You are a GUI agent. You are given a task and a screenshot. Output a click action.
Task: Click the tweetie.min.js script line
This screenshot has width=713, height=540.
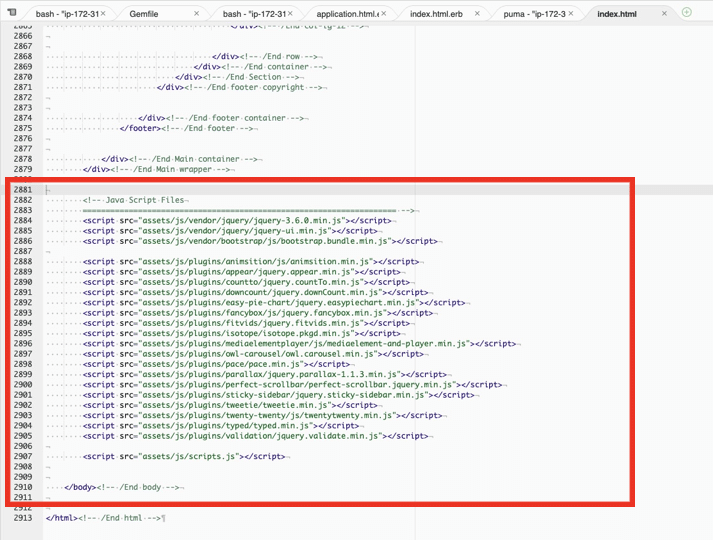click(x=230, y=405)
